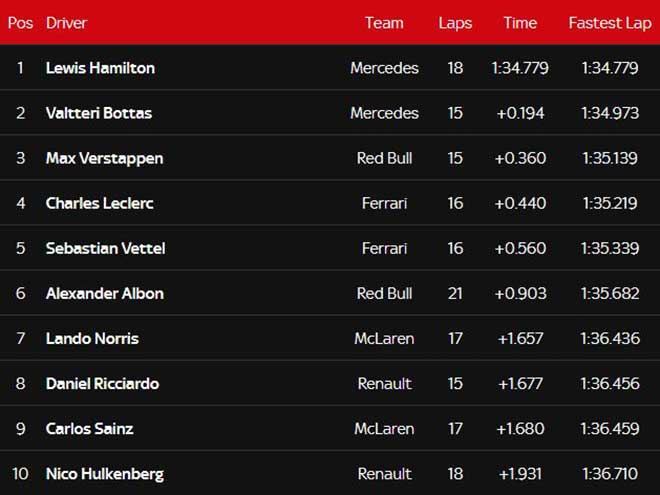The height and width of the screenshot is (495, 660).
Task: Select Alexander Albon driver name
Action: click(104, 293)
